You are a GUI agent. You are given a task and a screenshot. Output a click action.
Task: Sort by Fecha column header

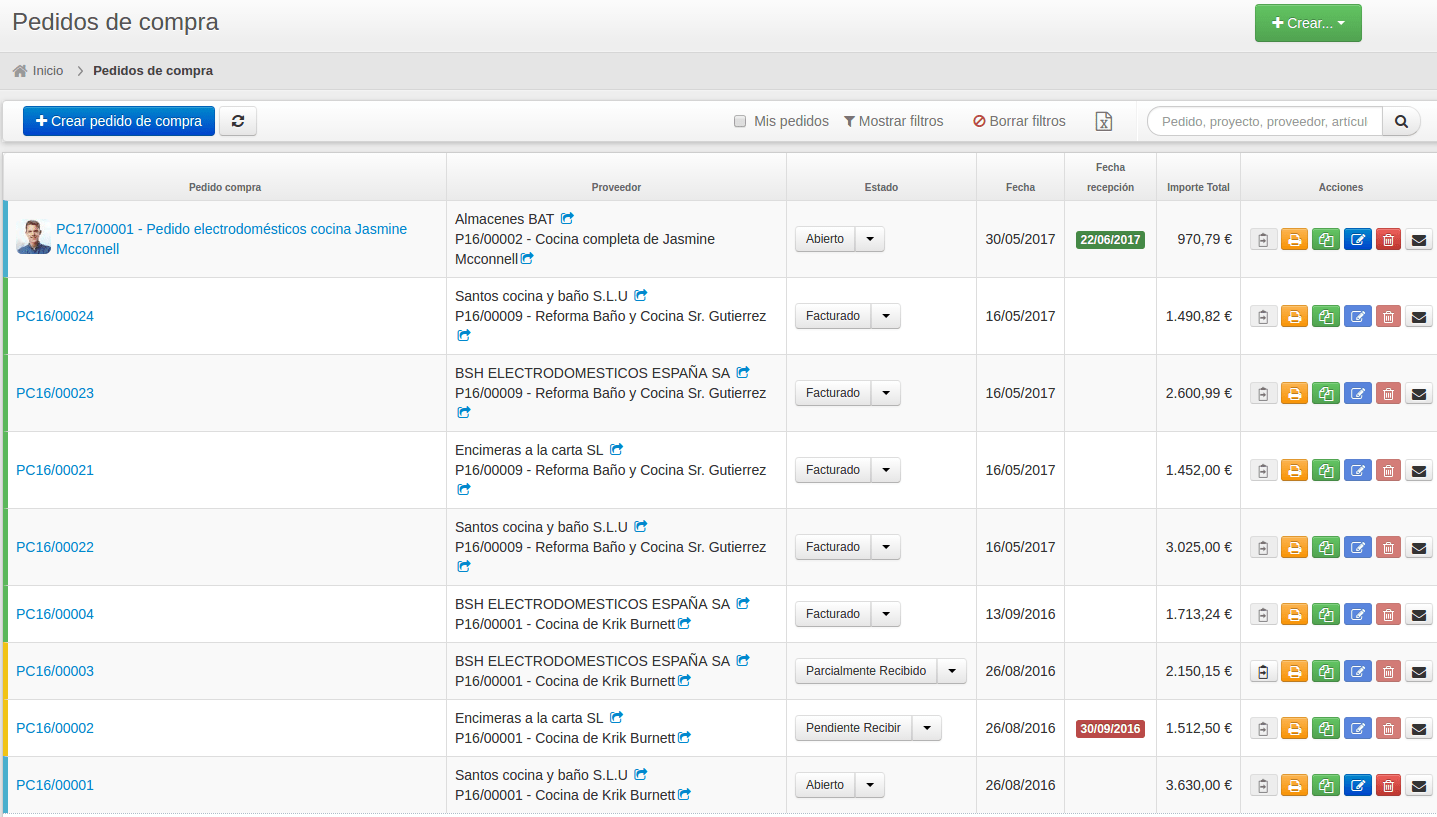(1020, 187)
